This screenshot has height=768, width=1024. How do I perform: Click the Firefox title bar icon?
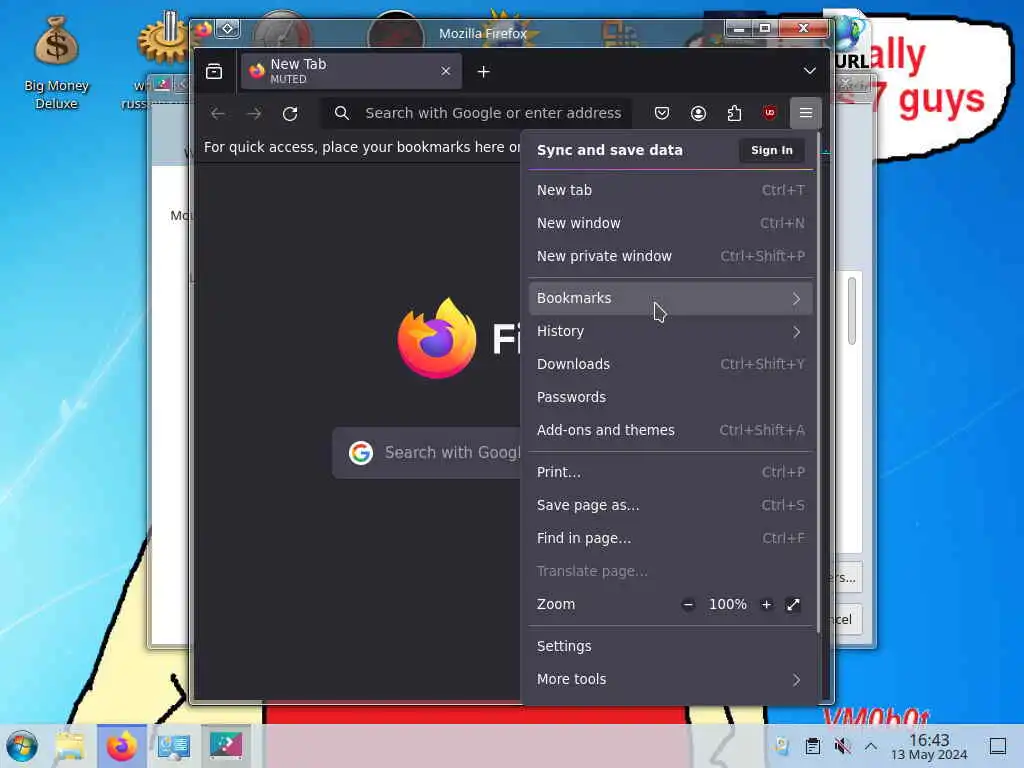click(203, 29)
